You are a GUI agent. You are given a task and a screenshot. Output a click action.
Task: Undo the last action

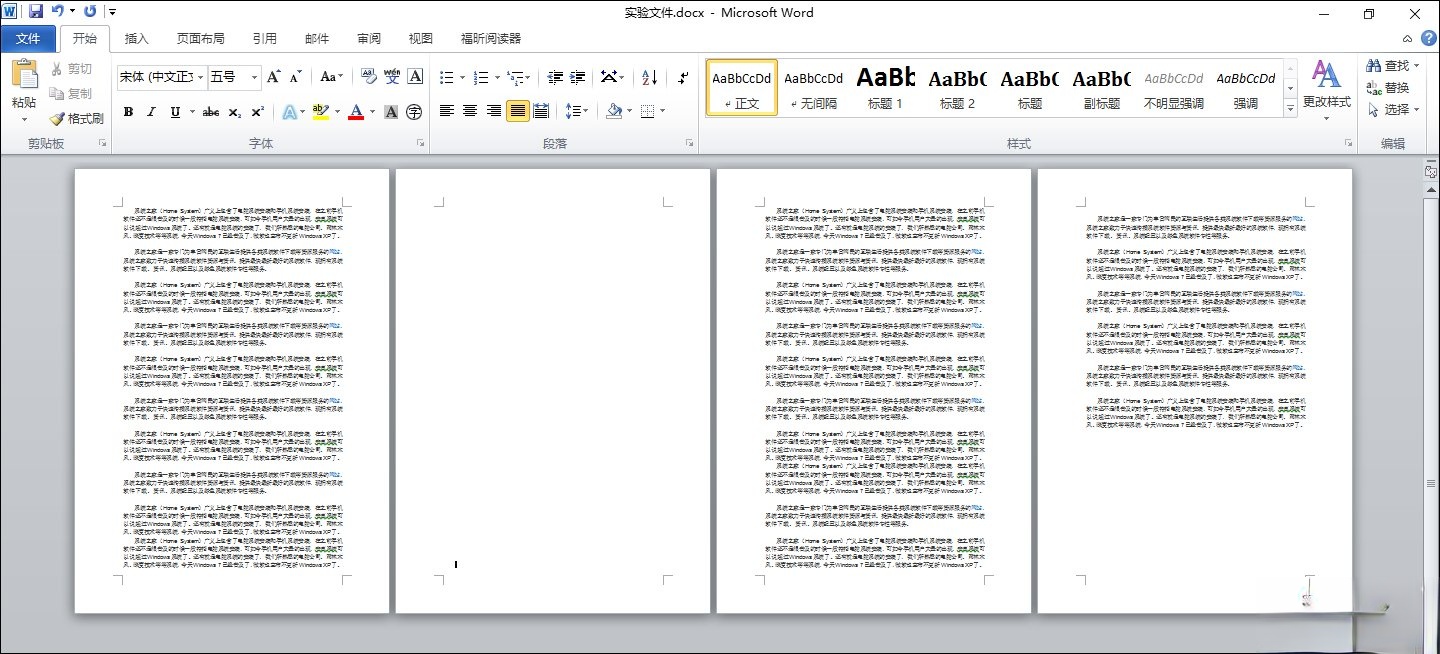[x=57, y=12]
